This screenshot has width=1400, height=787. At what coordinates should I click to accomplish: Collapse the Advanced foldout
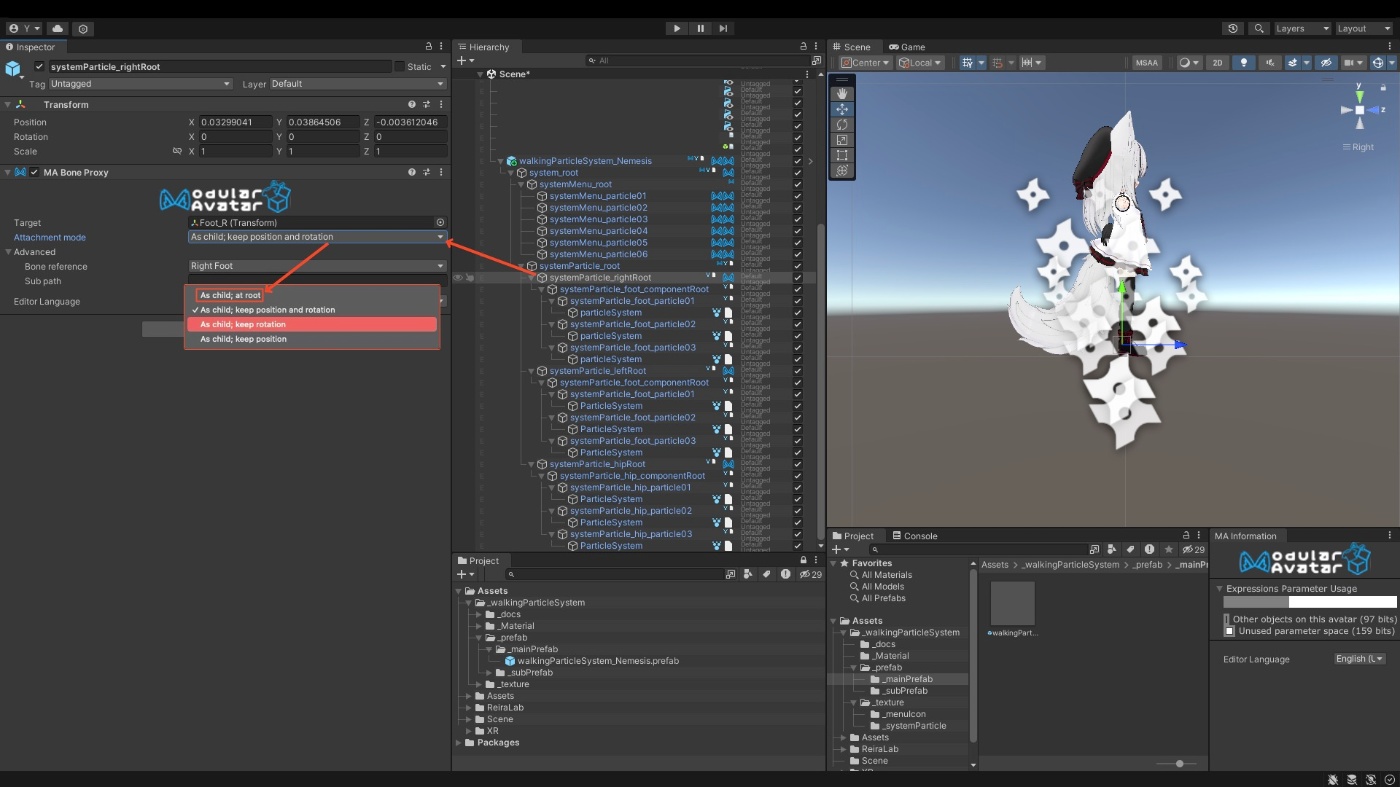pos(7,252)
